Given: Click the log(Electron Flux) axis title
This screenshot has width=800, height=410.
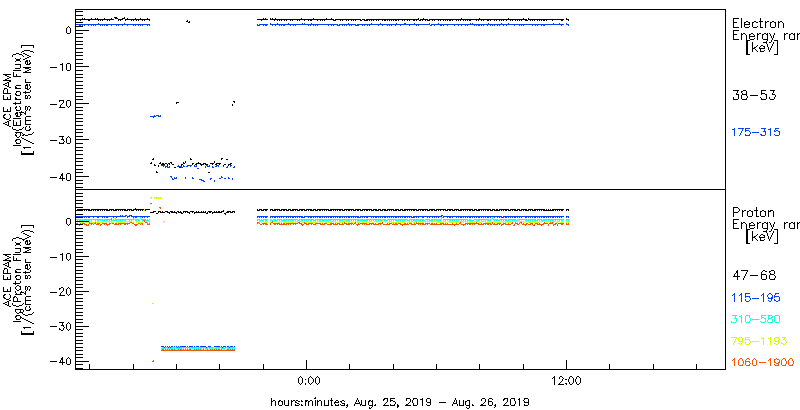Looking at the screenshot, I should click(19, 99).
